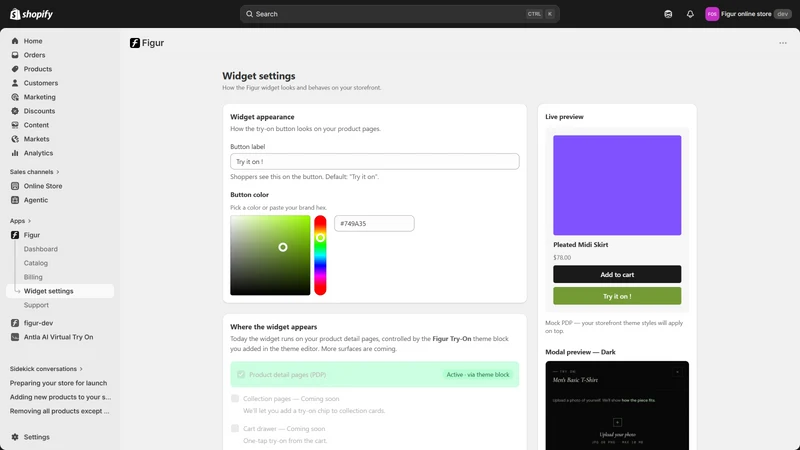Viewport: 800px width, 450px height.
Task: Open the three-dot more actions menu
Action: point(783,43)
